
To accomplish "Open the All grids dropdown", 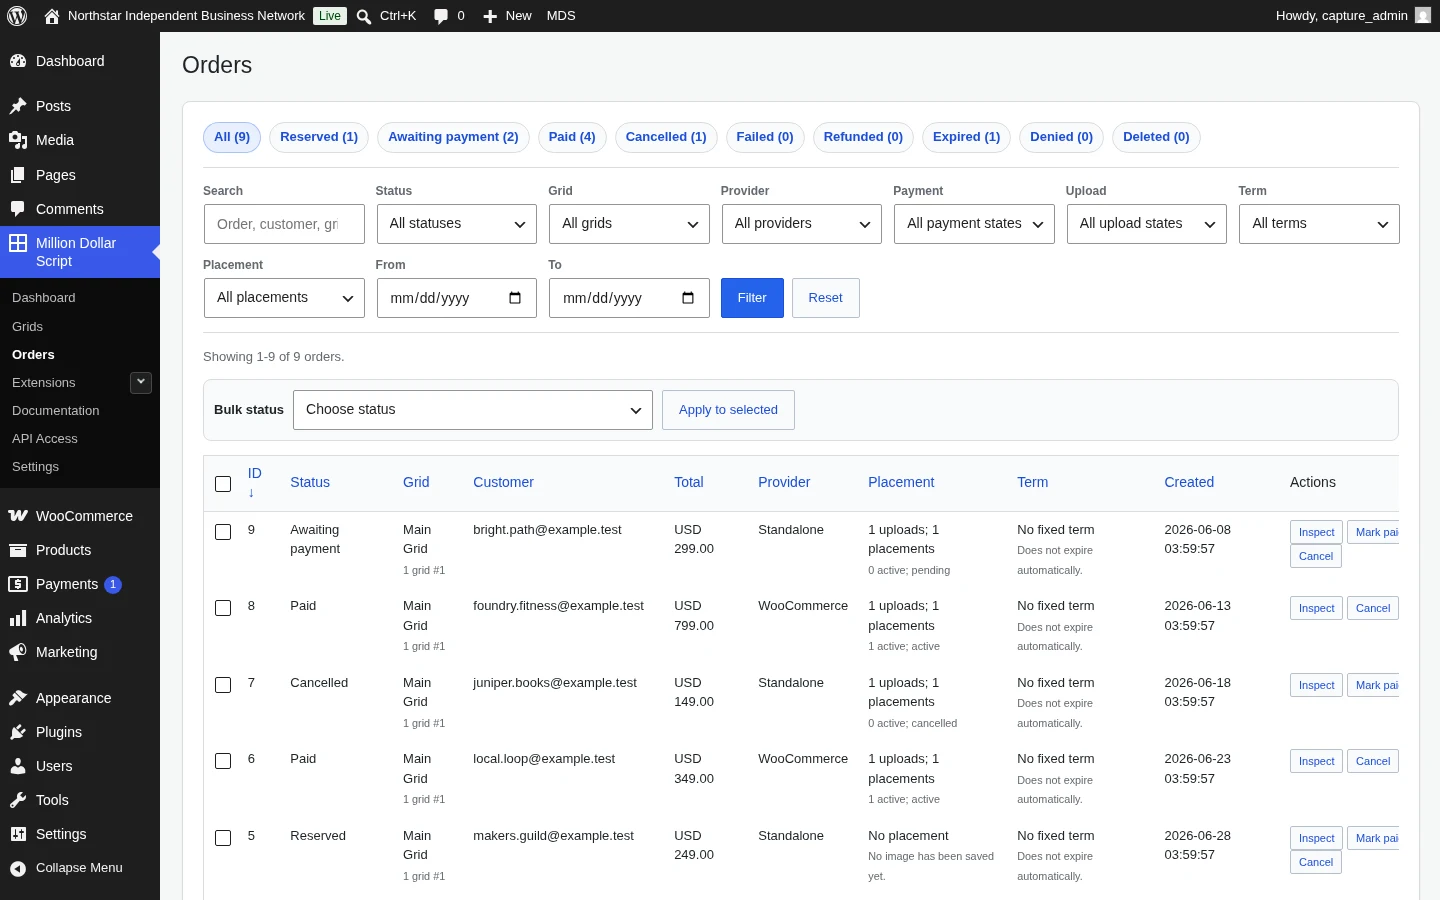I will point(629,224).
